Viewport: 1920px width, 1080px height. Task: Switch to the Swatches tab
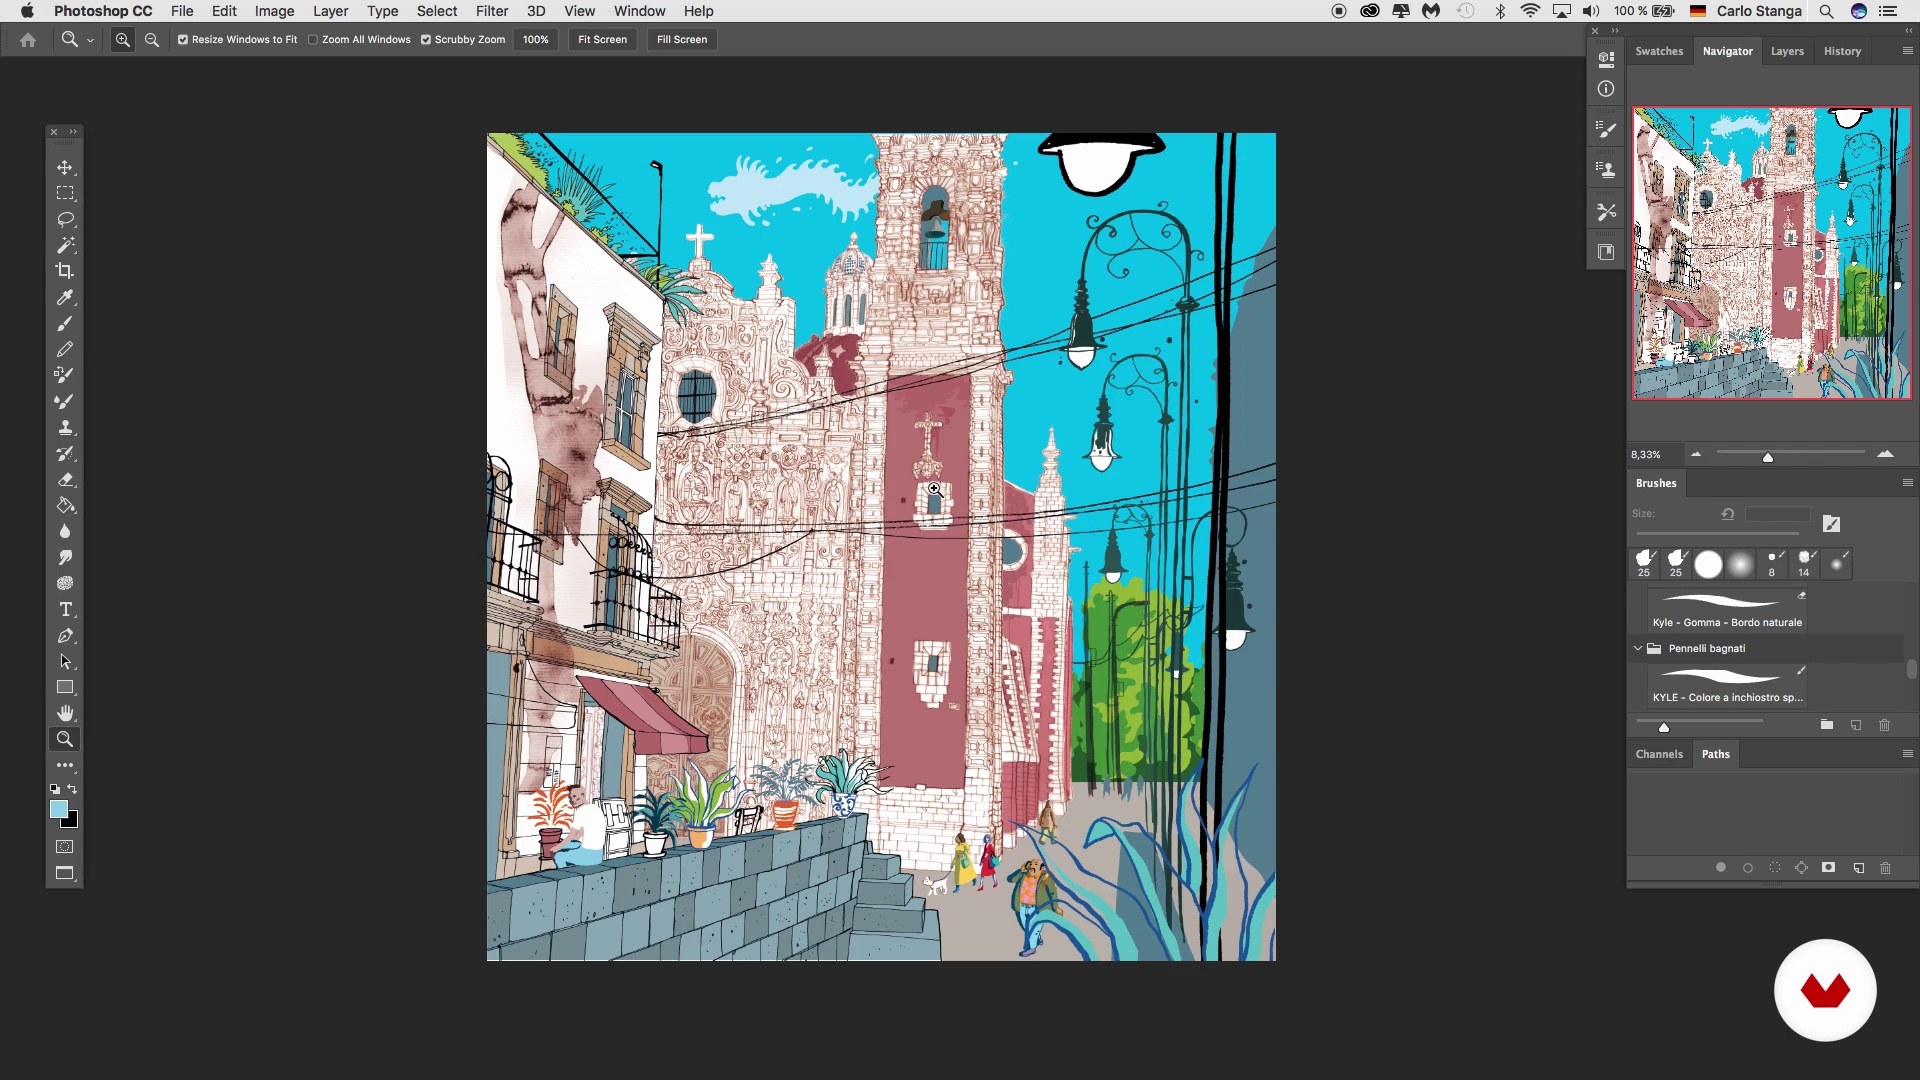coord(1659,51)
